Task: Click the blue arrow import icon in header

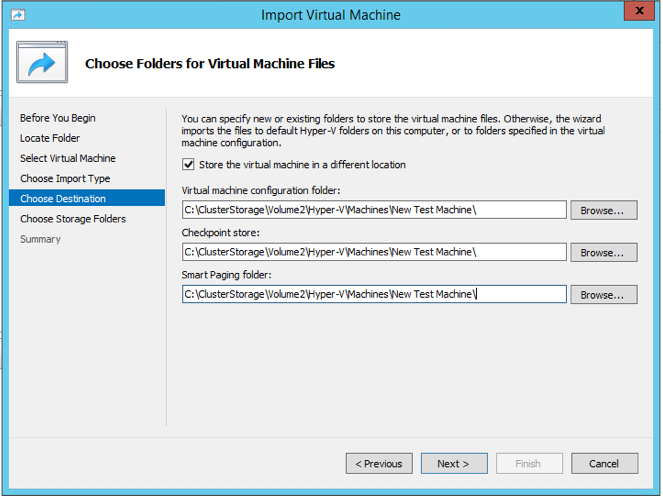Action: [41, 64]
